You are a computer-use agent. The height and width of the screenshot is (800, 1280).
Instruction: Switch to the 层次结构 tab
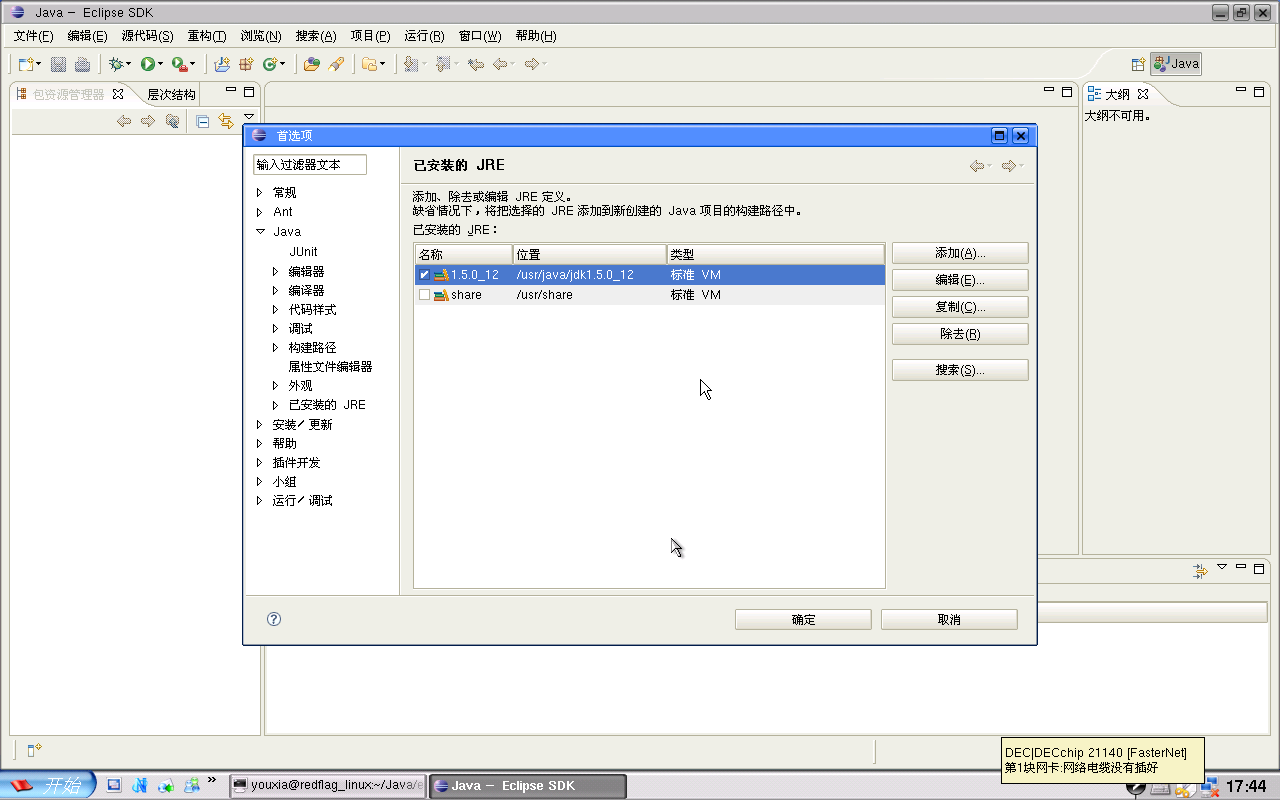coord(172,95)
